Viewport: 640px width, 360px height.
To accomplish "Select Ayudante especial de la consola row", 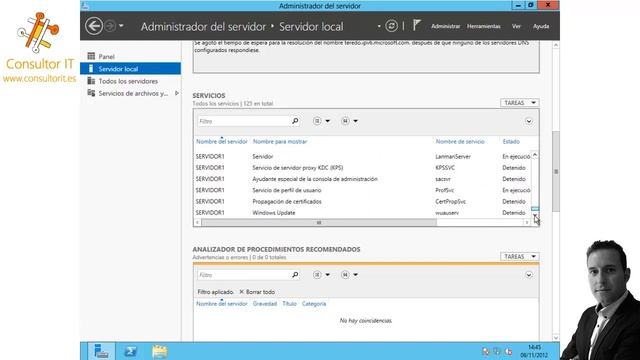I will (x=362, y=179).
